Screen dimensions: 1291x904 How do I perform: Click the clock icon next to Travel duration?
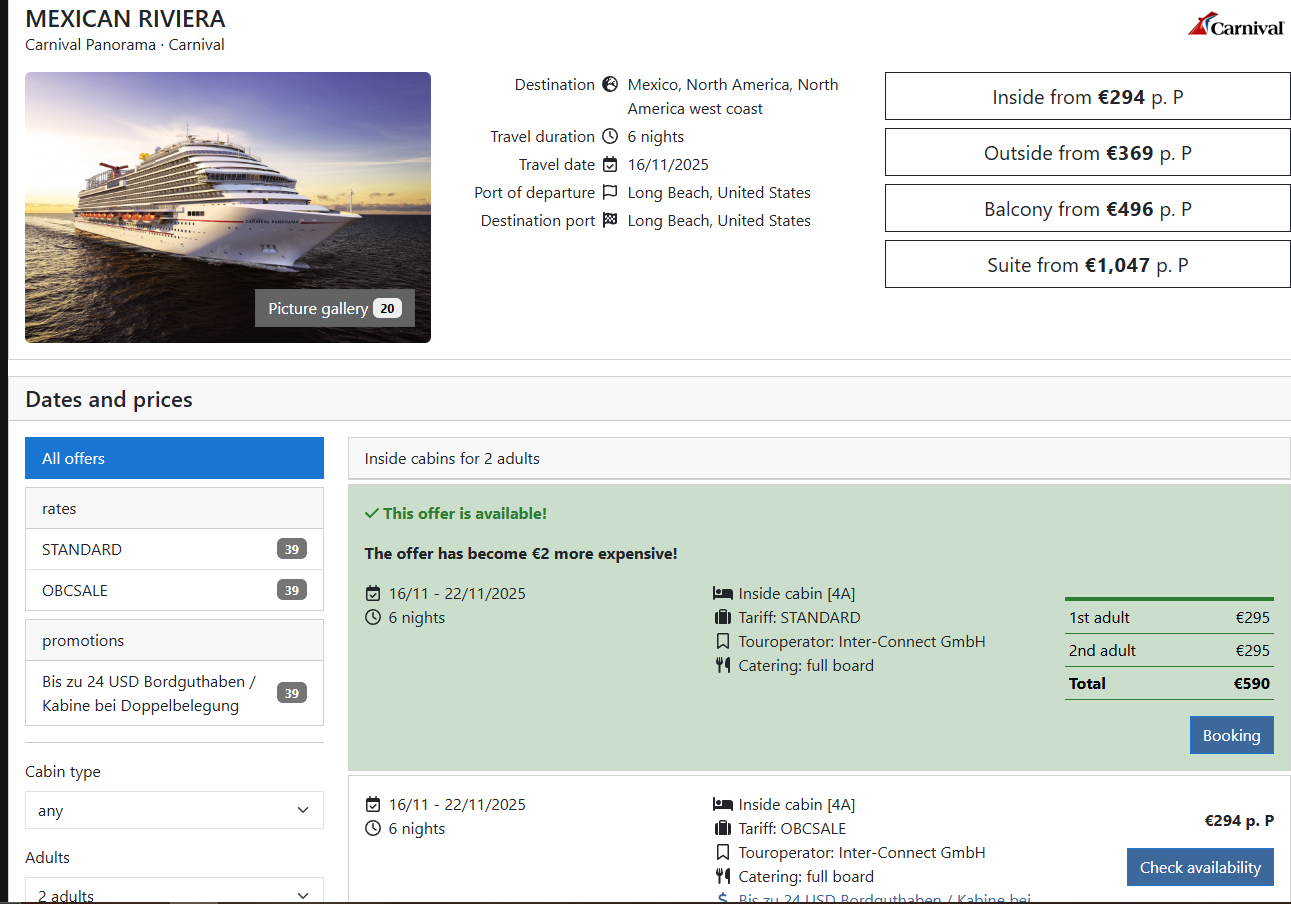coord(611,137)
